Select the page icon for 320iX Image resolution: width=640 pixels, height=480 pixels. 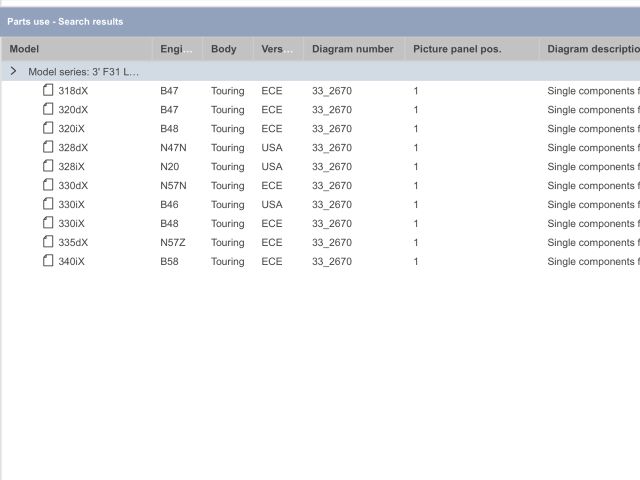click(x=48, y=129)
